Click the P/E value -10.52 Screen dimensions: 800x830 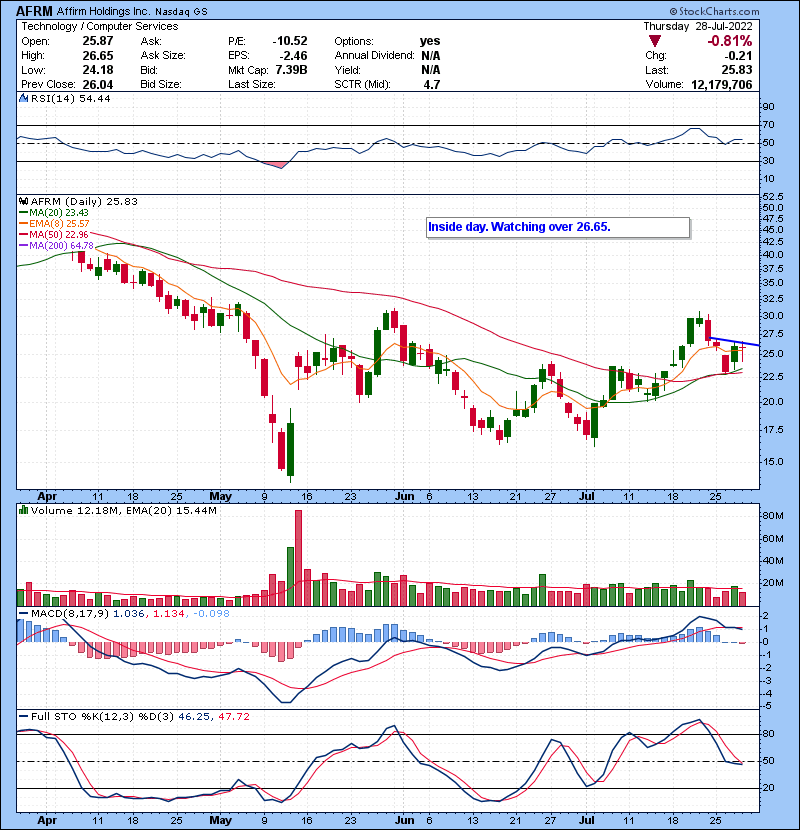(290, 41)
